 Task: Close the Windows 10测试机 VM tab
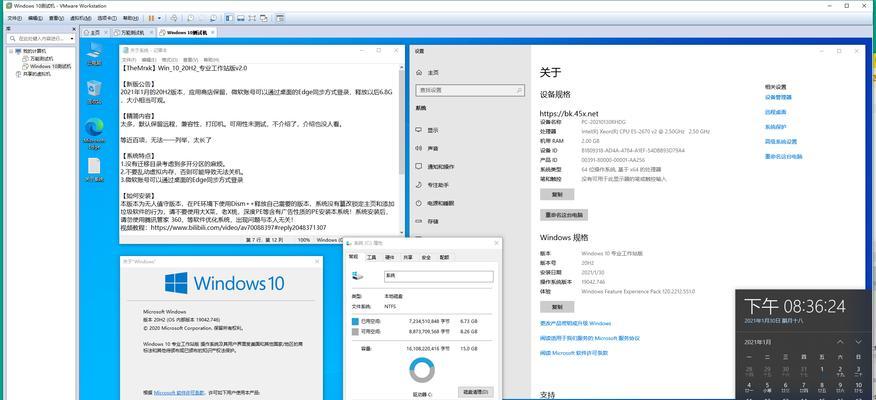[213, 32]
